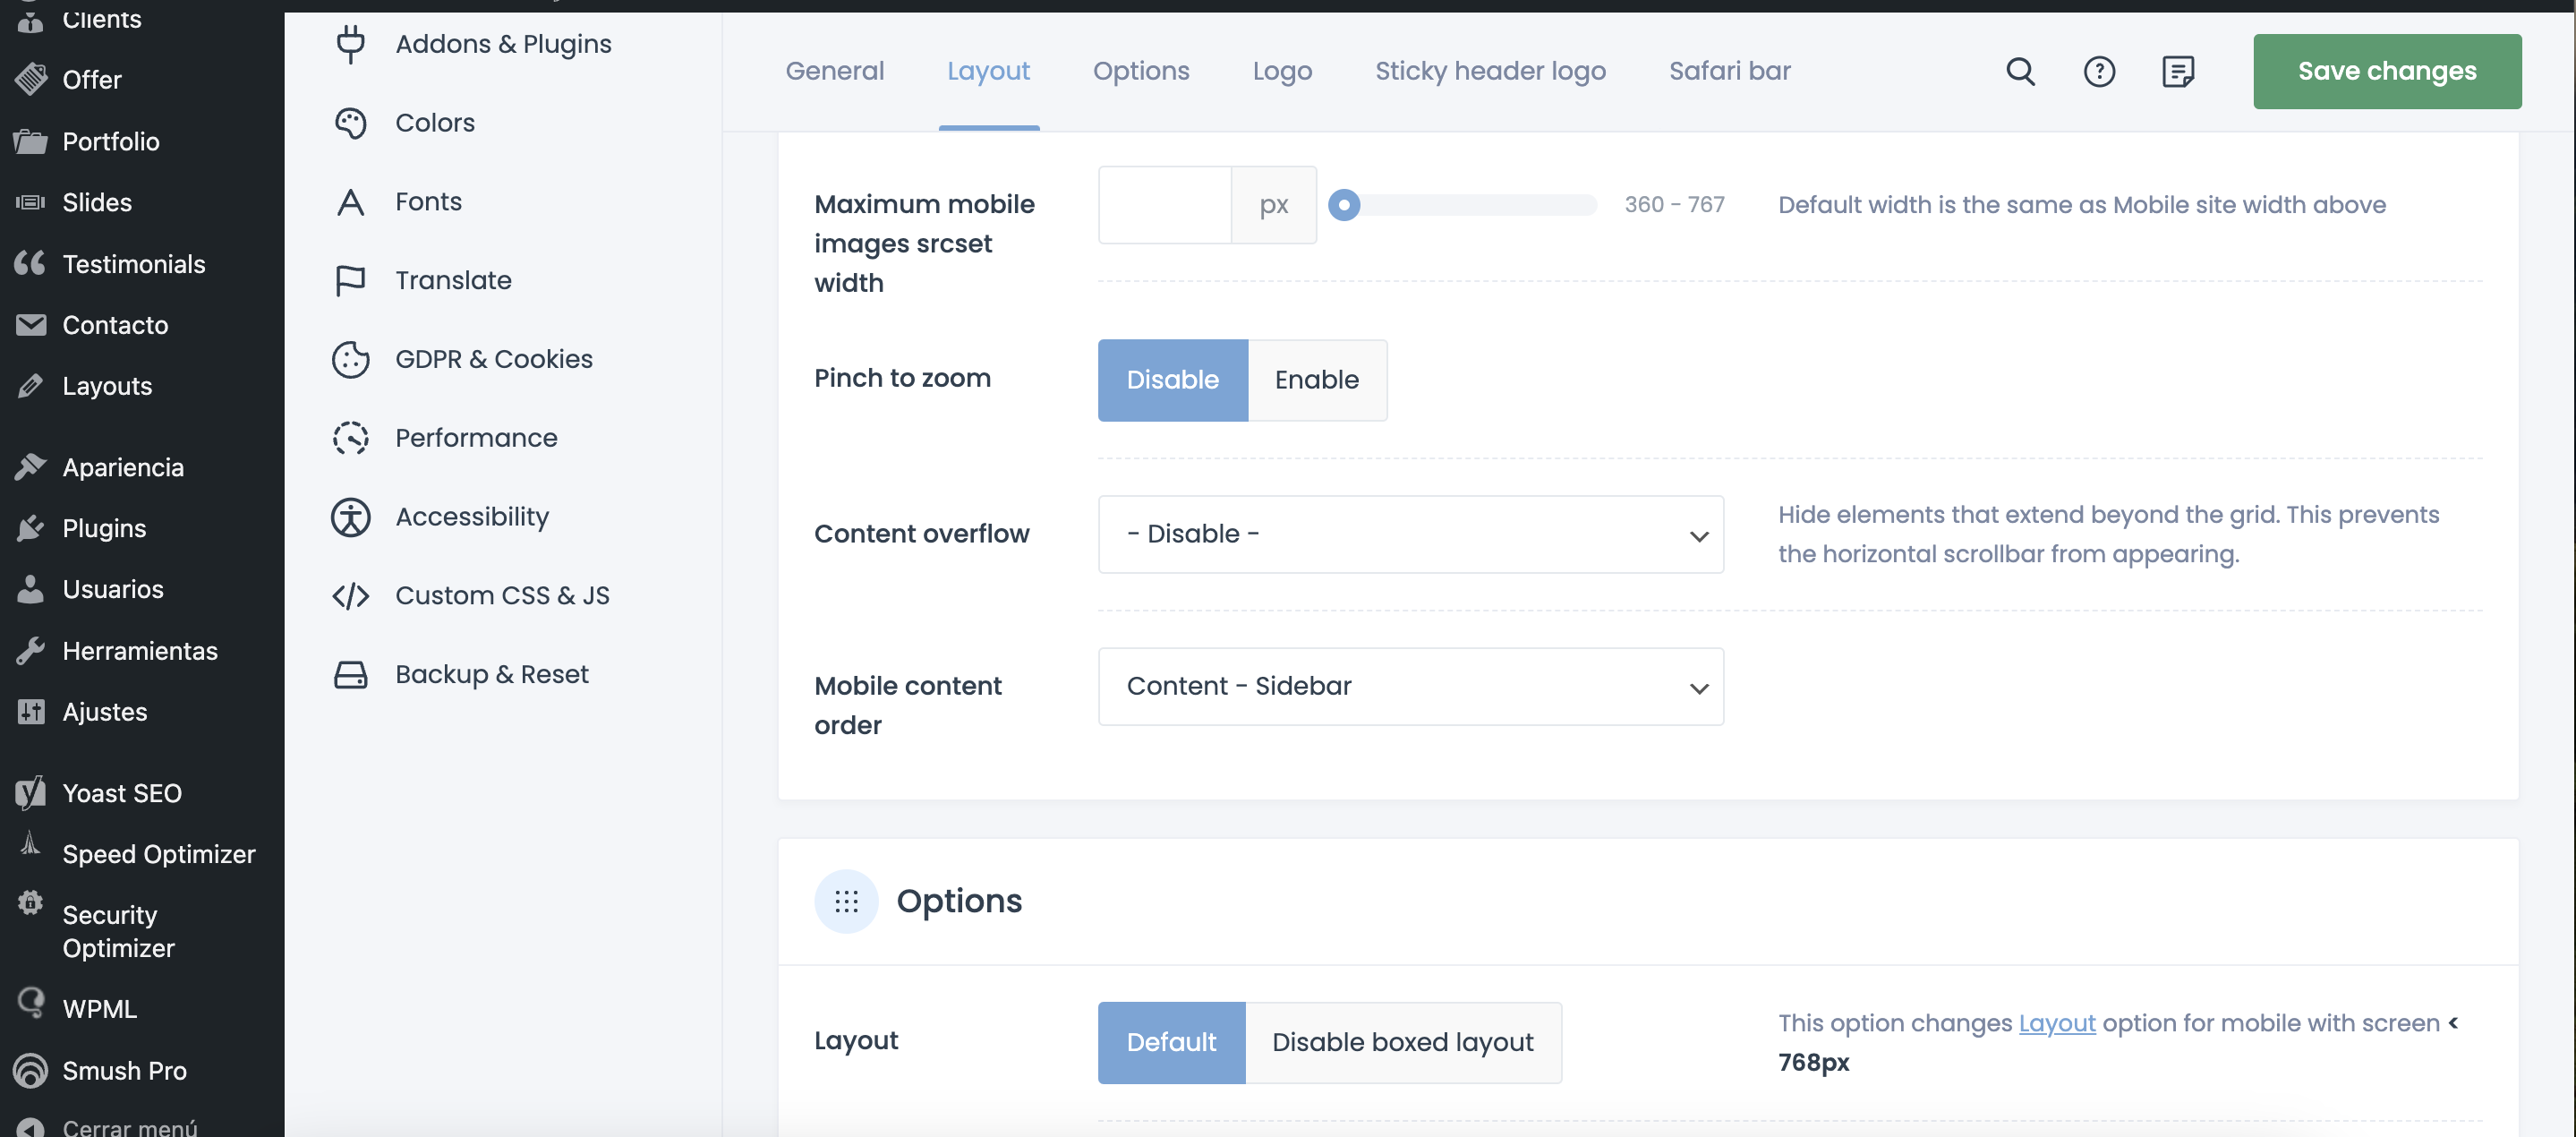
Task: Set Pinch to zoom to Disable
Action: click(1172, 380)
